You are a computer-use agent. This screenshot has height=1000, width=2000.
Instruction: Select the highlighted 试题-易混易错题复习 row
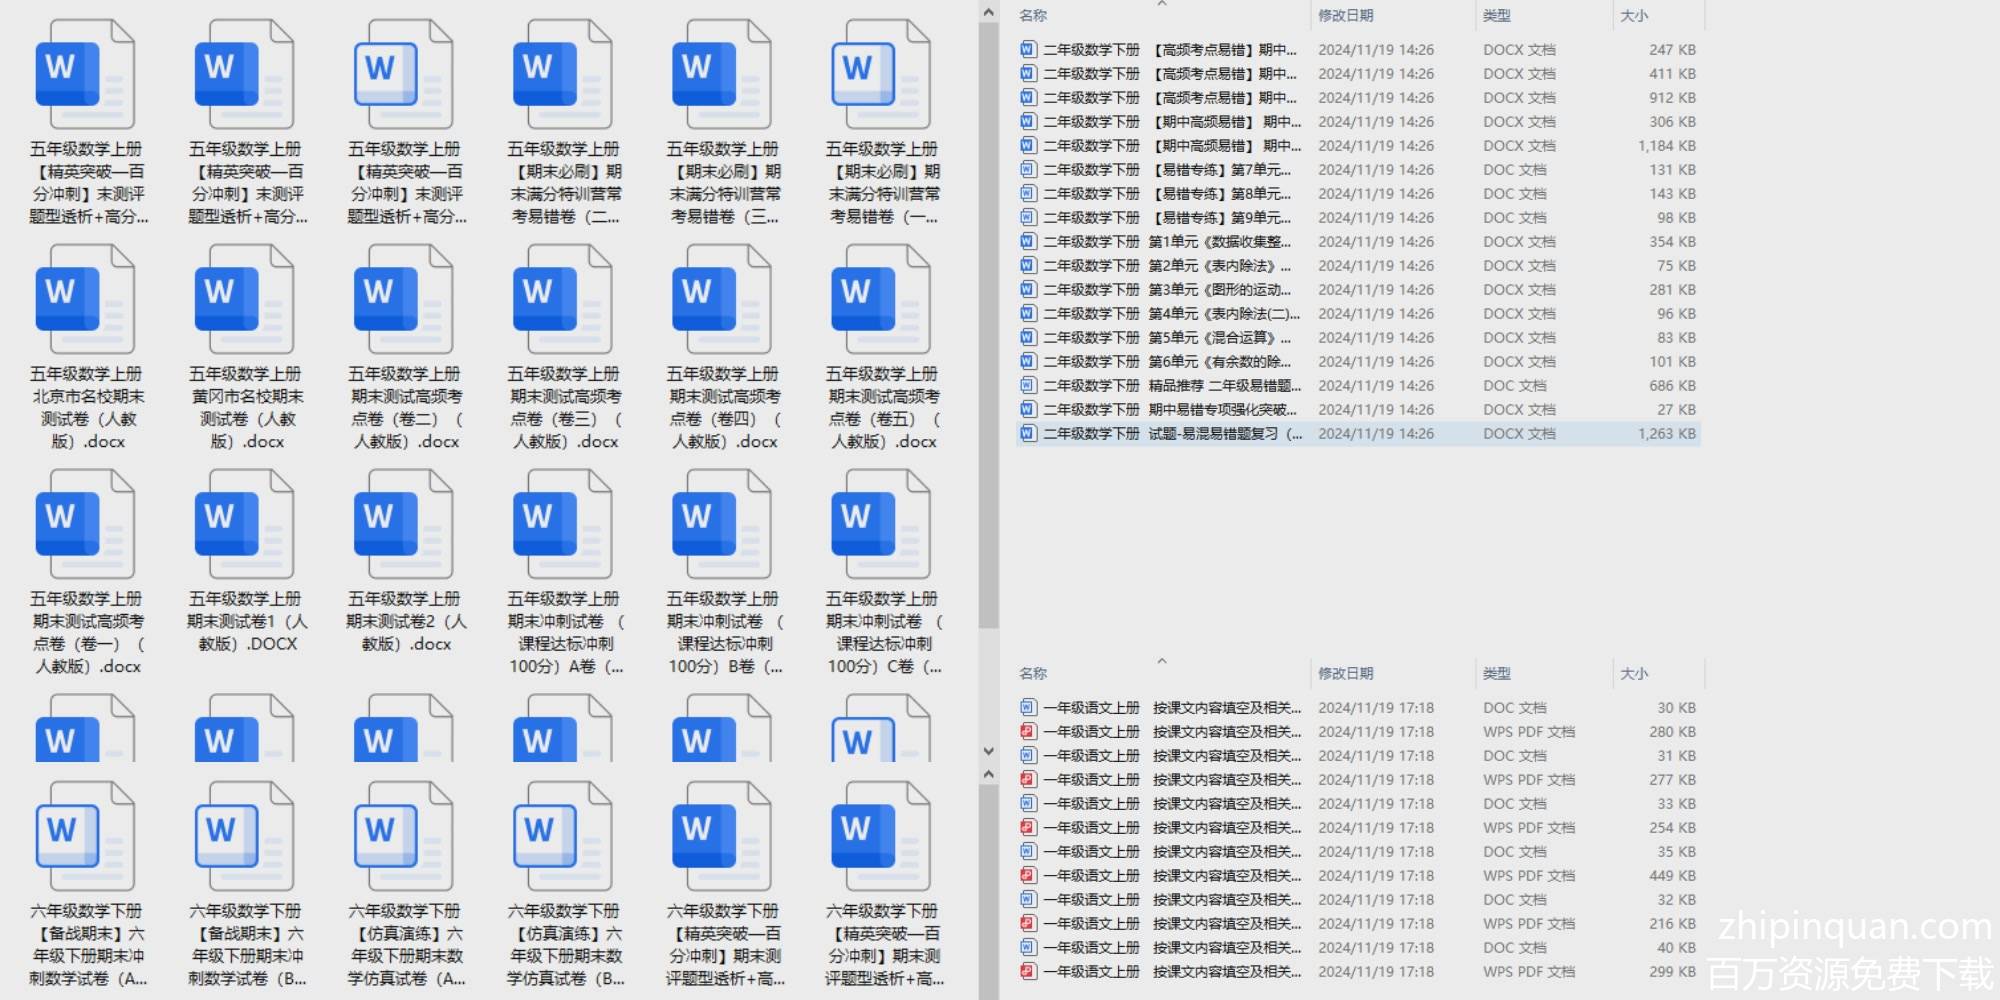(1170, 434)
